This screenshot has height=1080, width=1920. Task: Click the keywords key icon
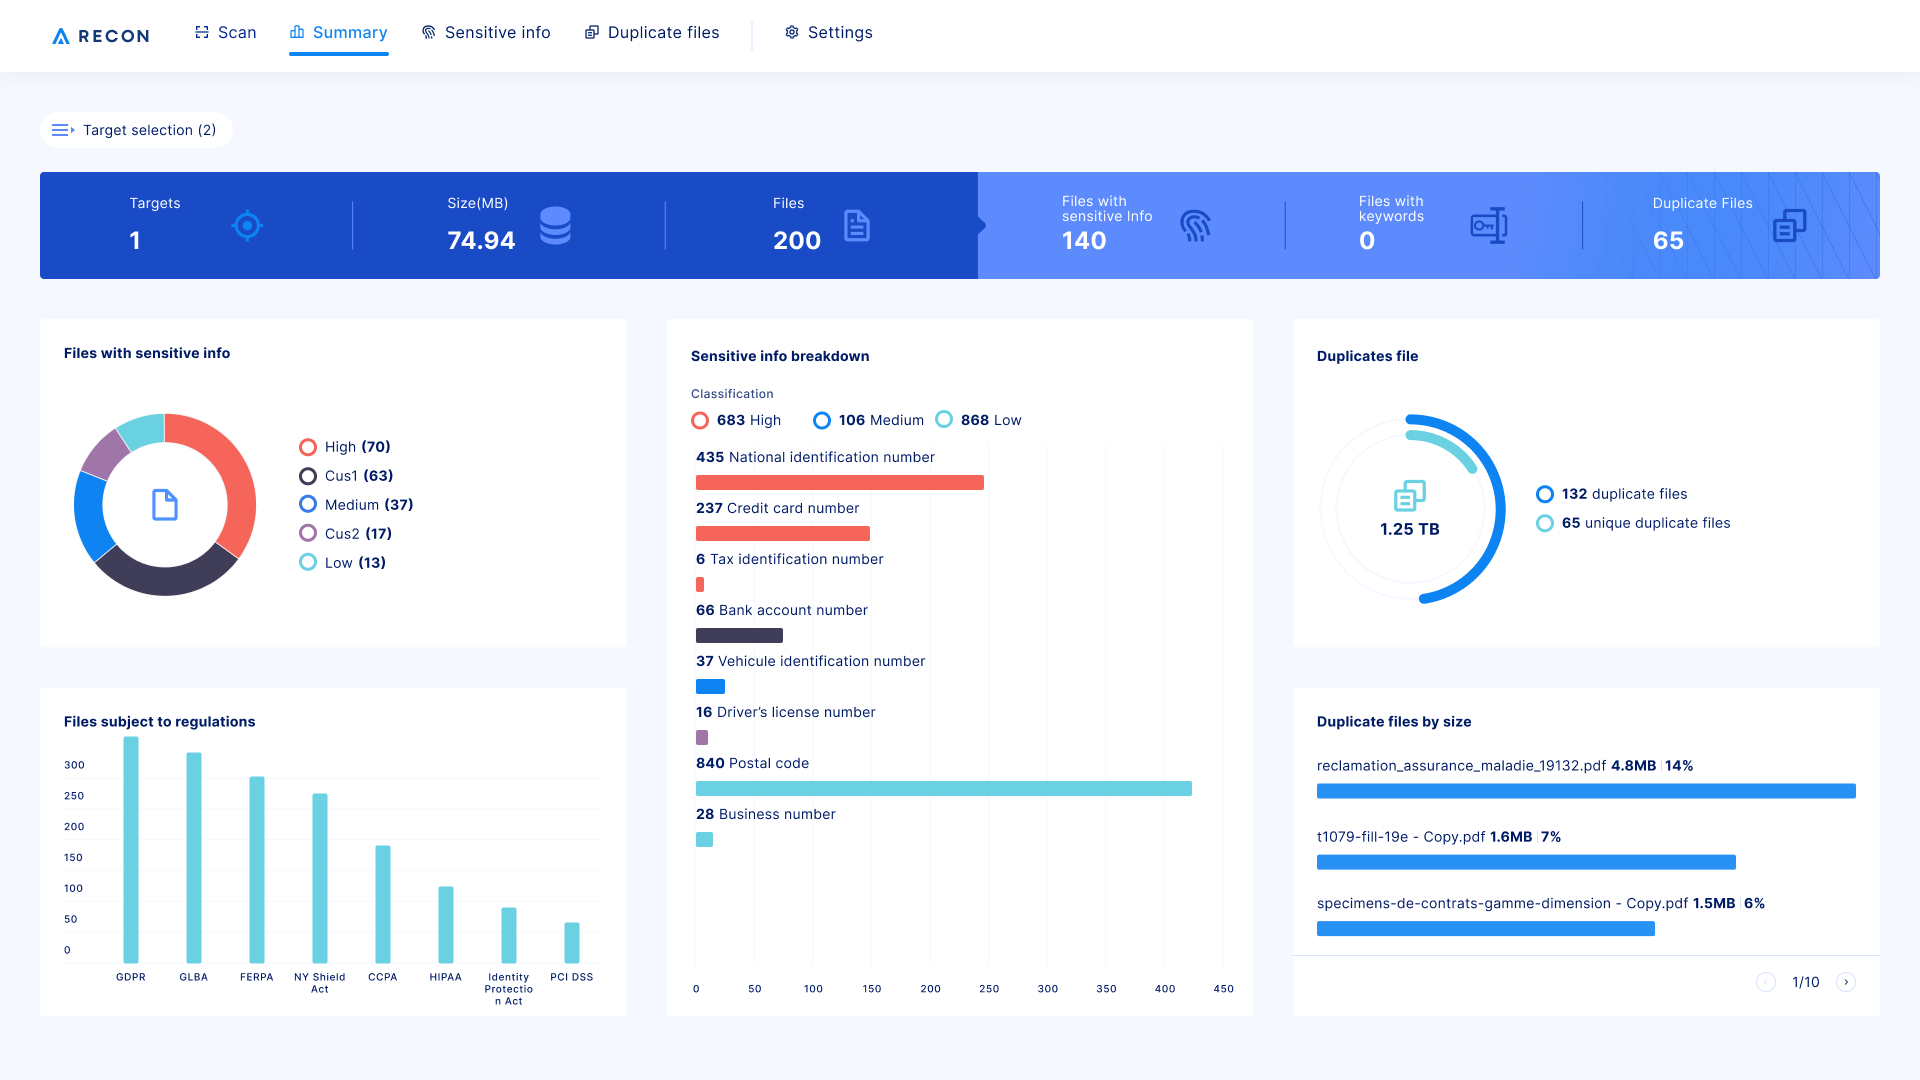[x=1488, y=225]
